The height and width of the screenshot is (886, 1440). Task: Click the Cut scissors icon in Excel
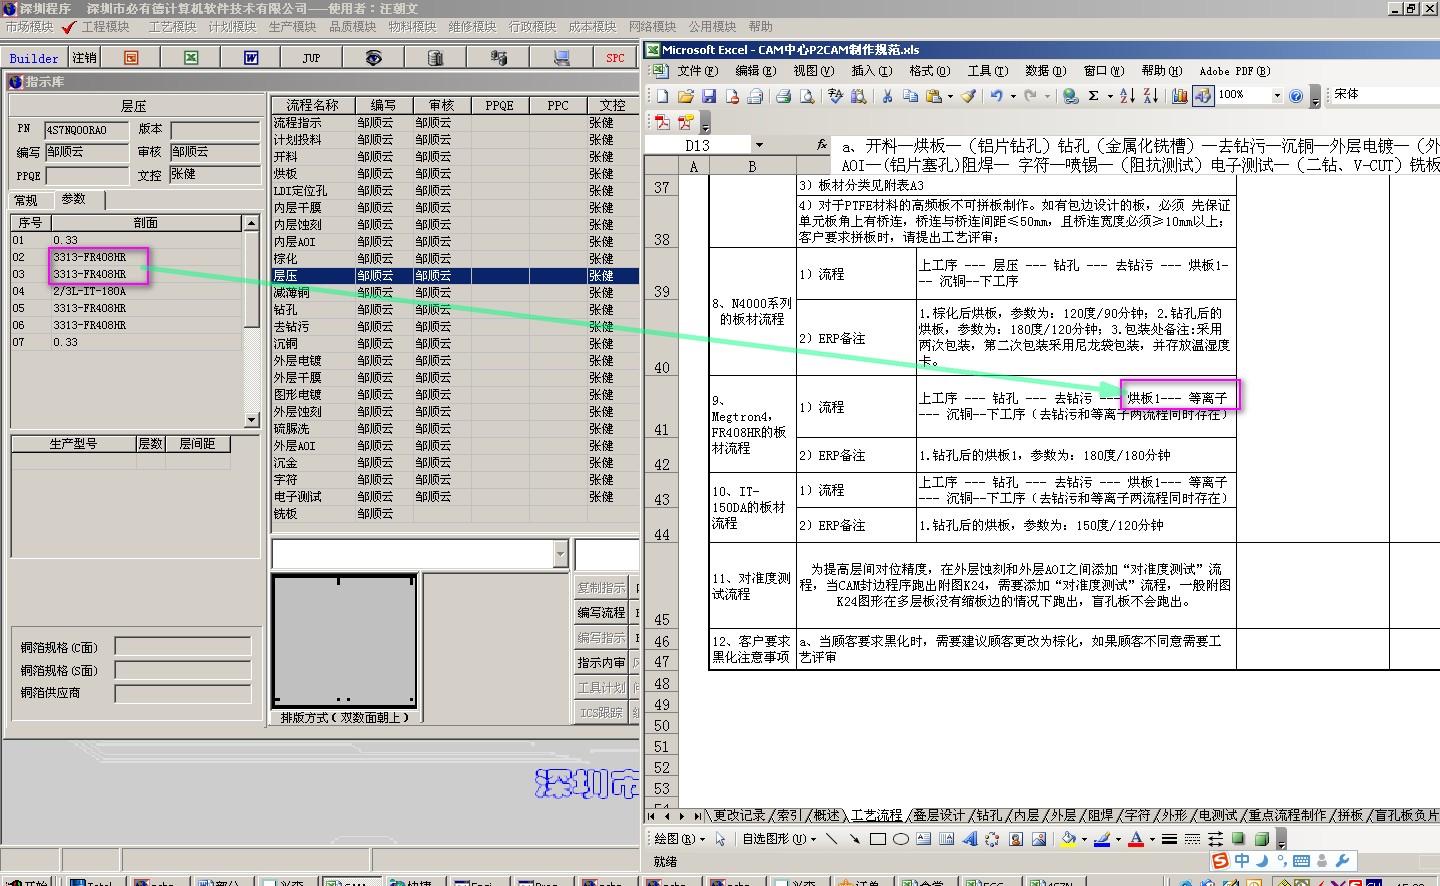coord(886,96)
